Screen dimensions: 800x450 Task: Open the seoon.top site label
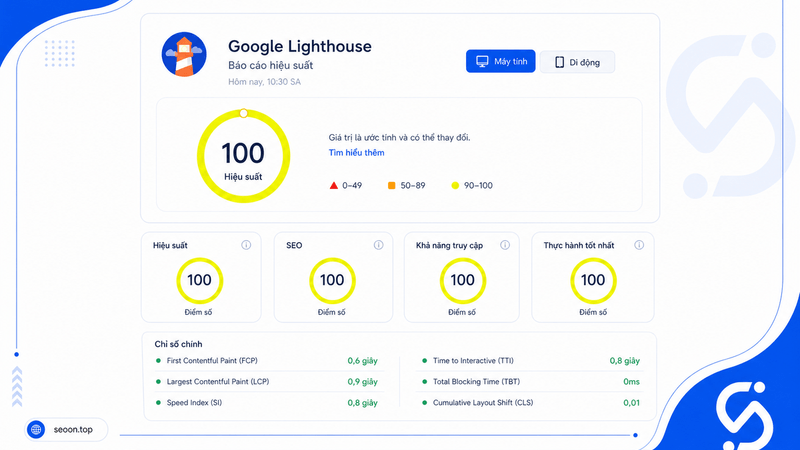pos(73,430)
